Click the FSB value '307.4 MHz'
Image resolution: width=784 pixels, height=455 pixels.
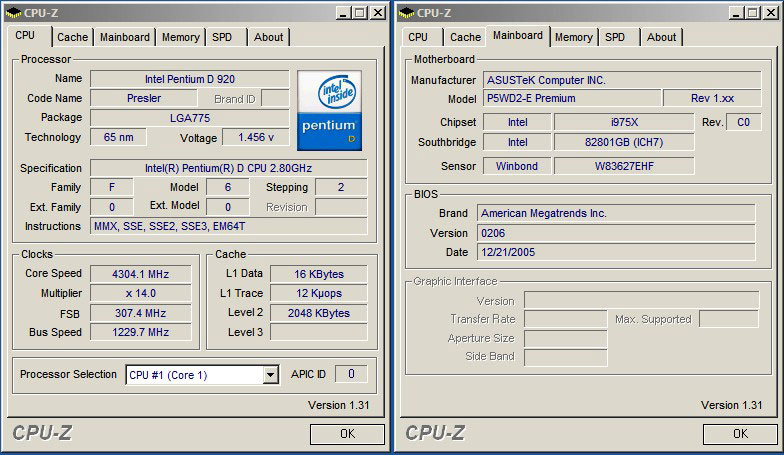point(140,313)
